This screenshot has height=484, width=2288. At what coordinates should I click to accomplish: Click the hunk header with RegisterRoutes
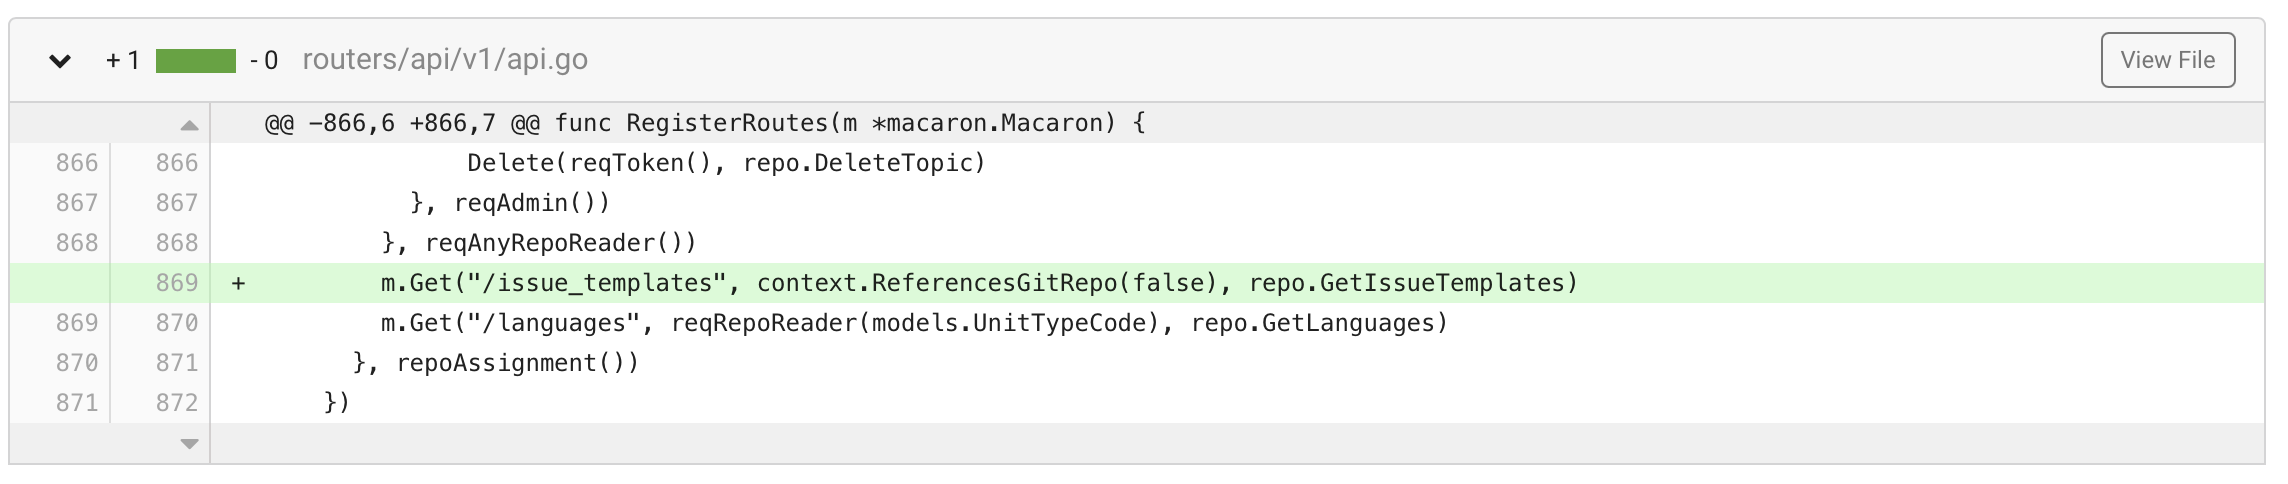pyautogui.click(x=705, y=123)
